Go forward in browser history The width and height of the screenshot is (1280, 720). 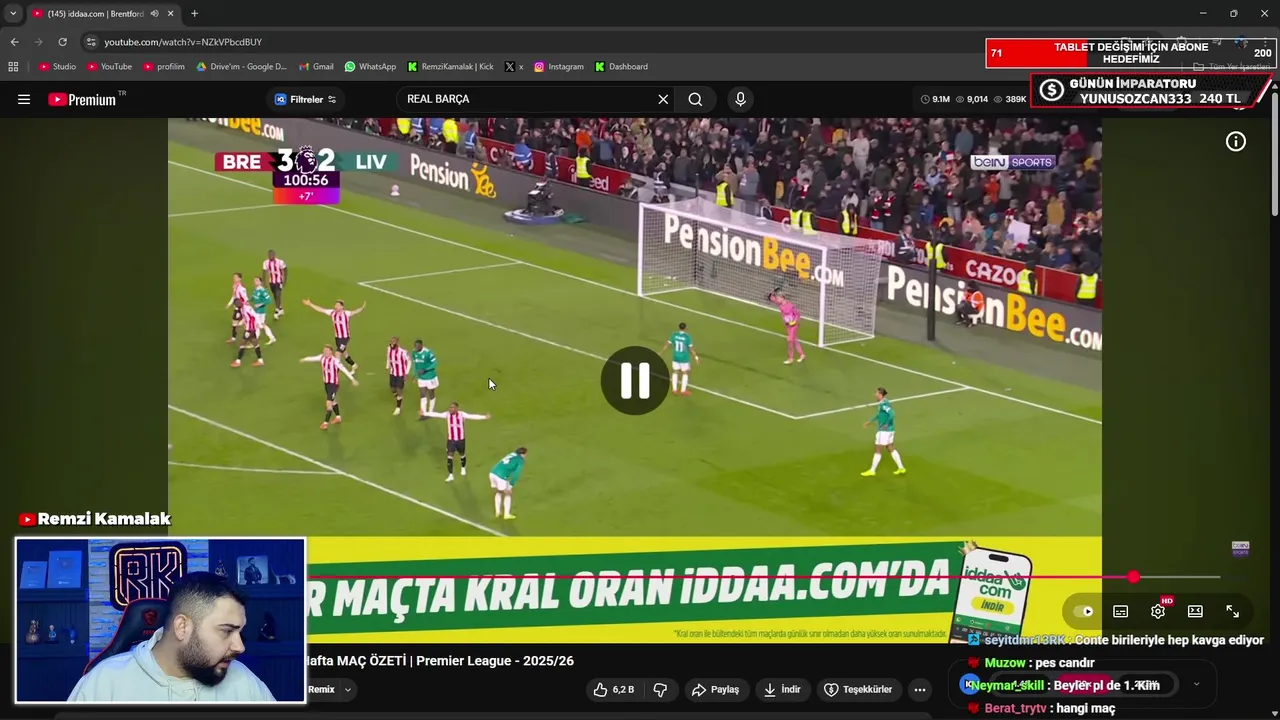(x=38, y=42)
